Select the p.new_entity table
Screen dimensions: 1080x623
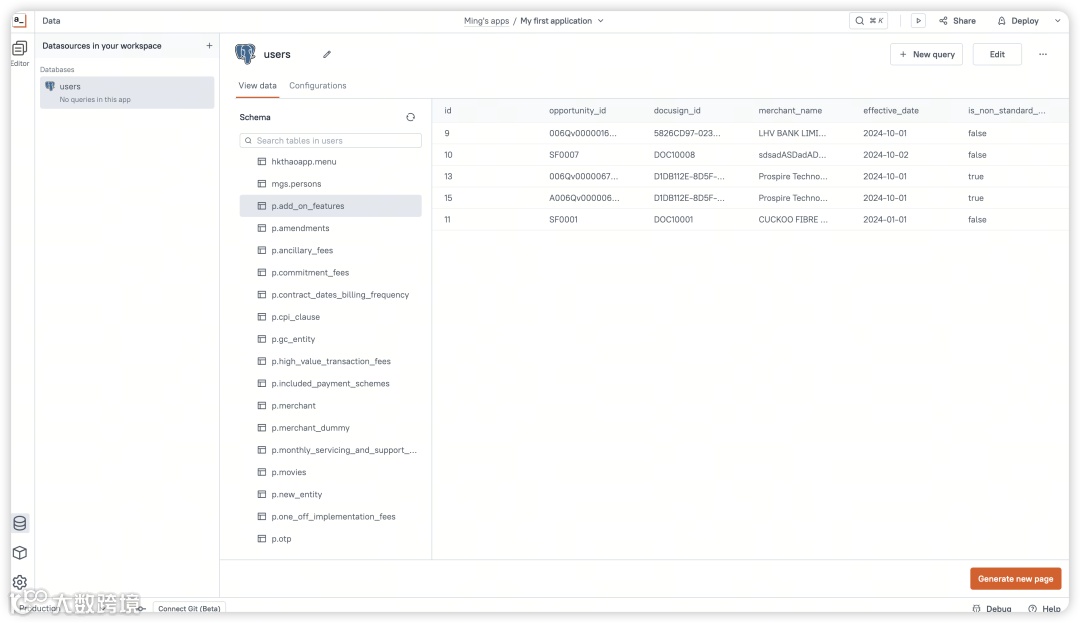[x=331, y=494]
